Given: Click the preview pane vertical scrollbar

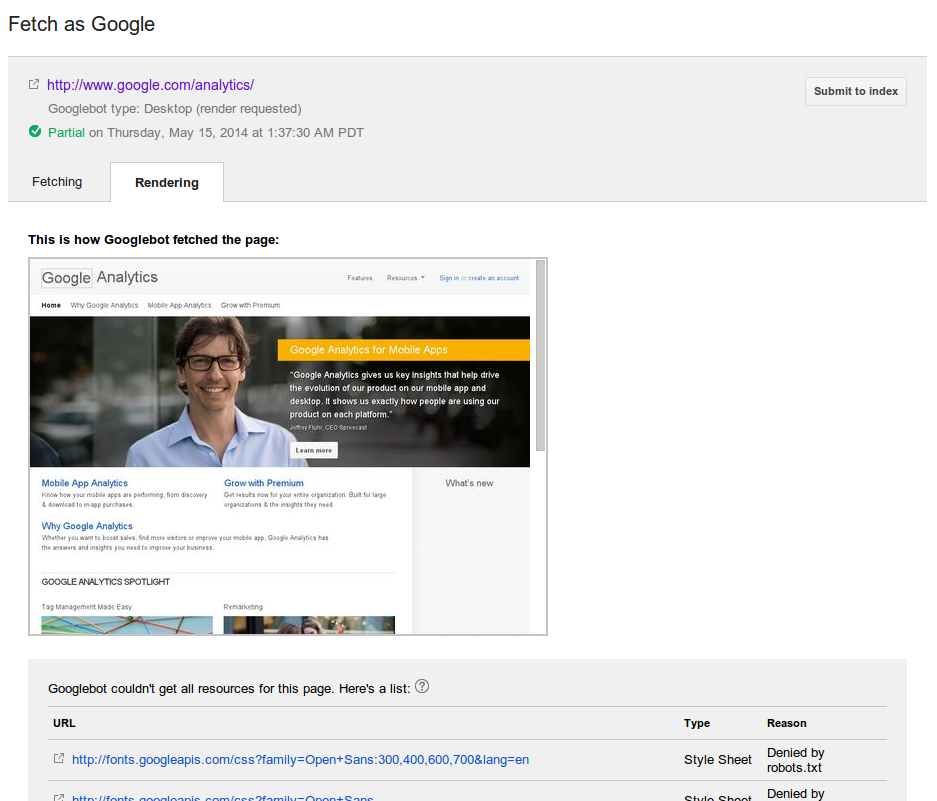Looking at the screenshot, I should 540,355.
